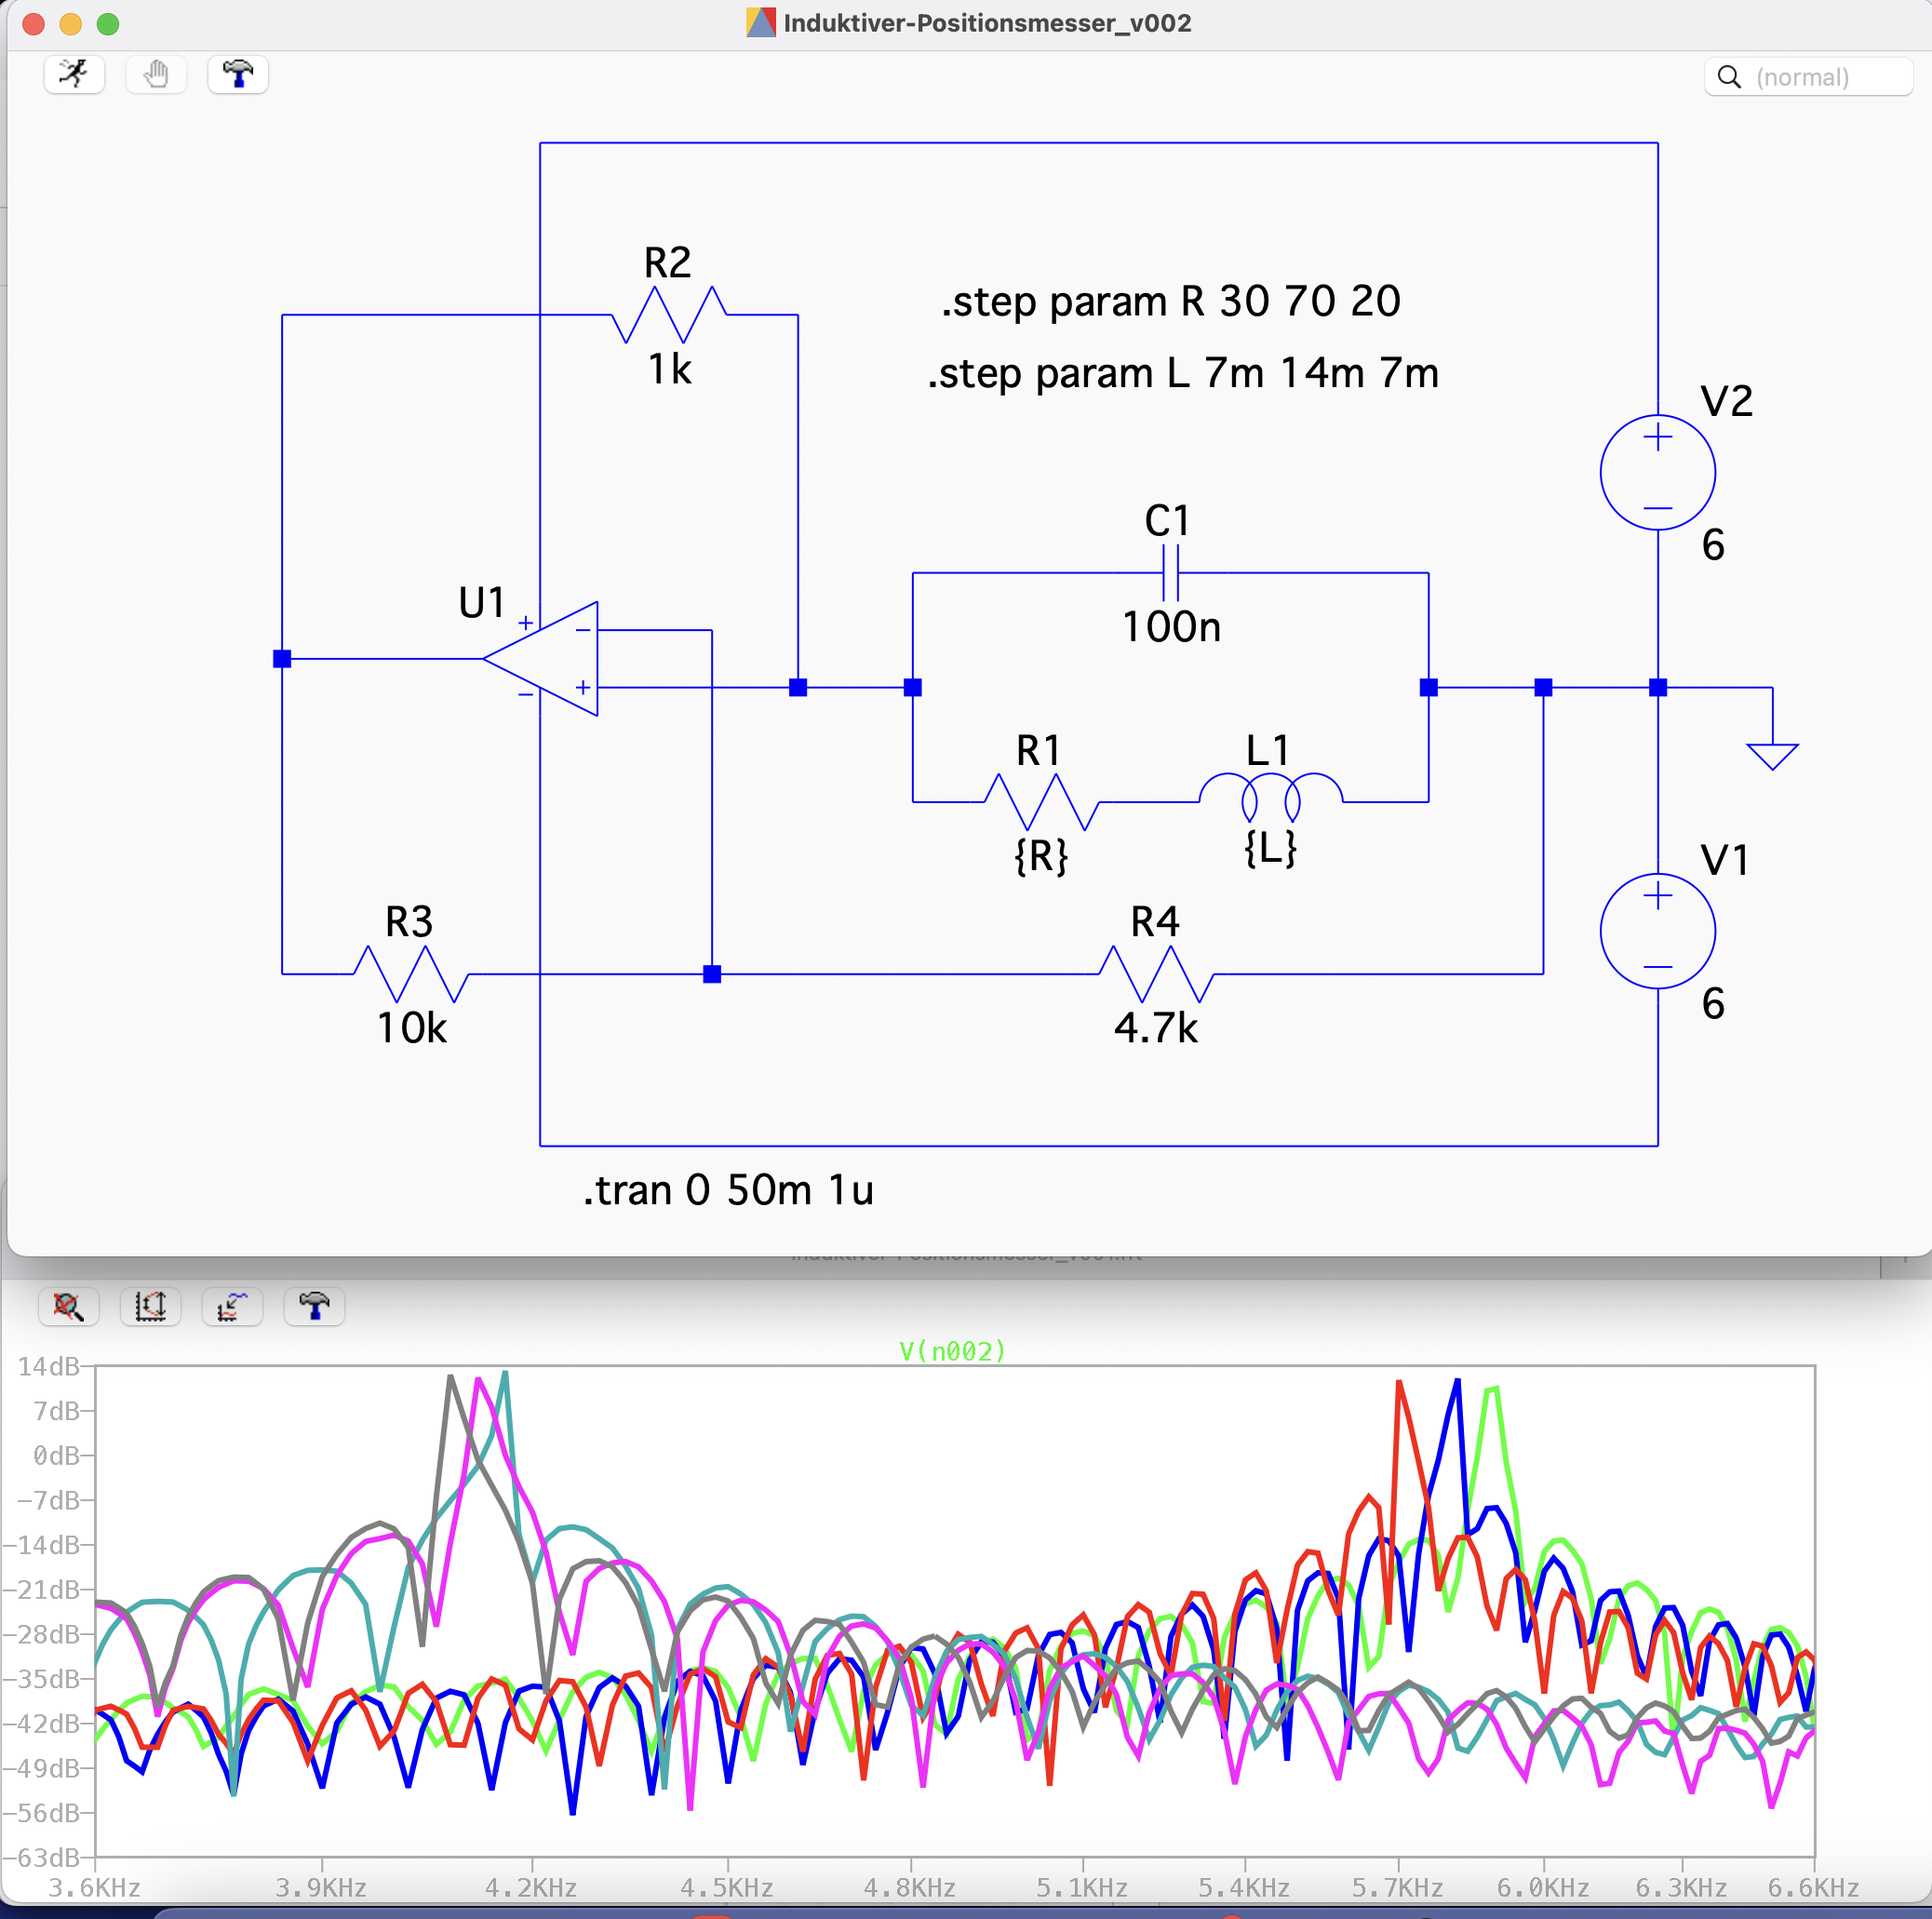Select voltage source V1 symbol
Image resolution: width=1932 pixels, height=1919 pixels.
[x=1657, y=931]
